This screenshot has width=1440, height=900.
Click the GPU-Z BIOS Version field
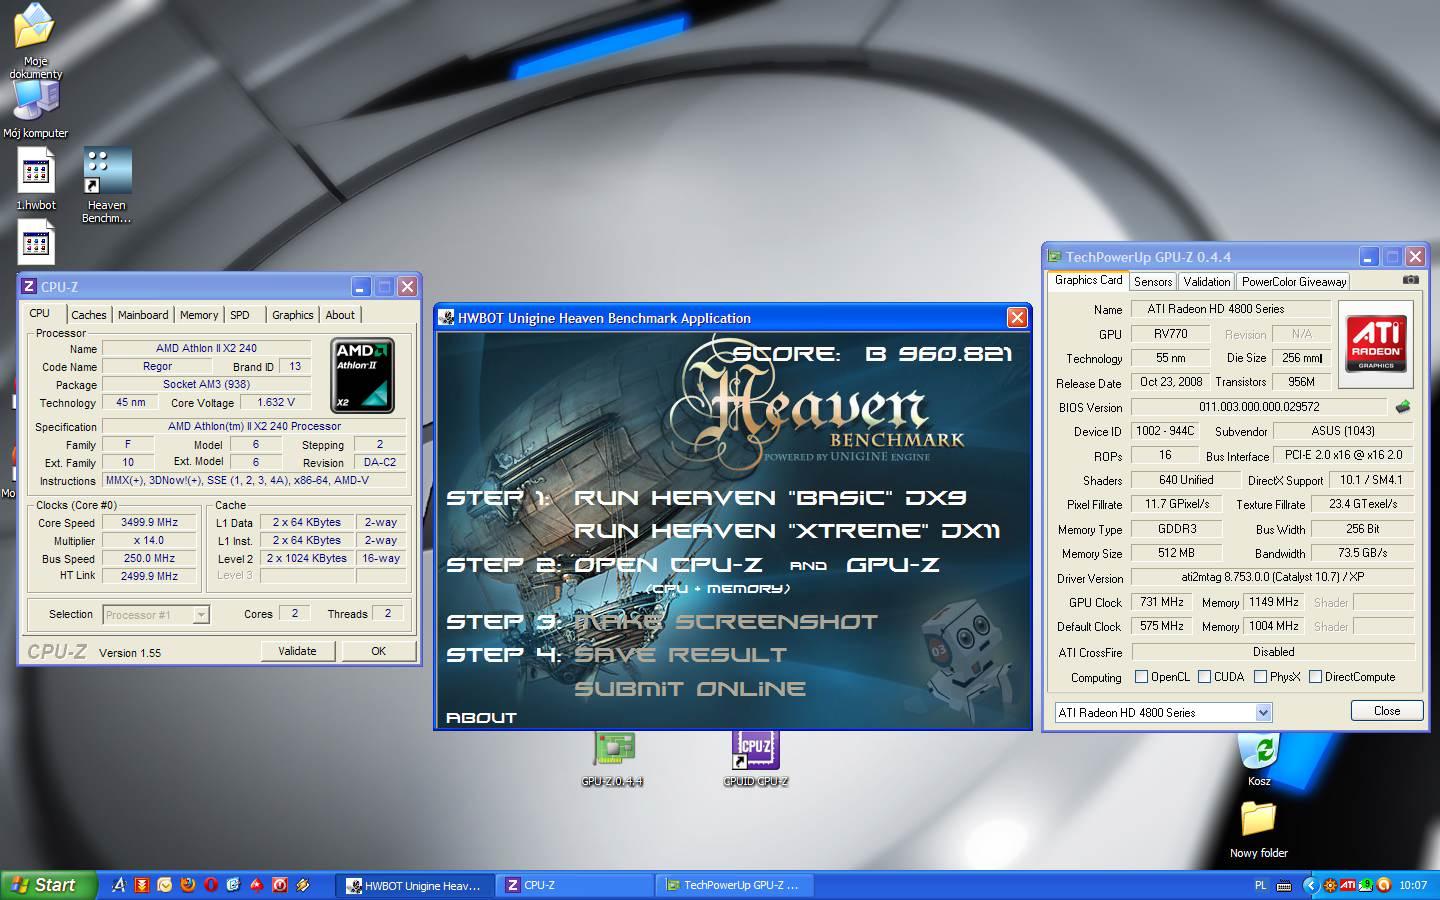pyautogui.click(x=1259, y=407)
